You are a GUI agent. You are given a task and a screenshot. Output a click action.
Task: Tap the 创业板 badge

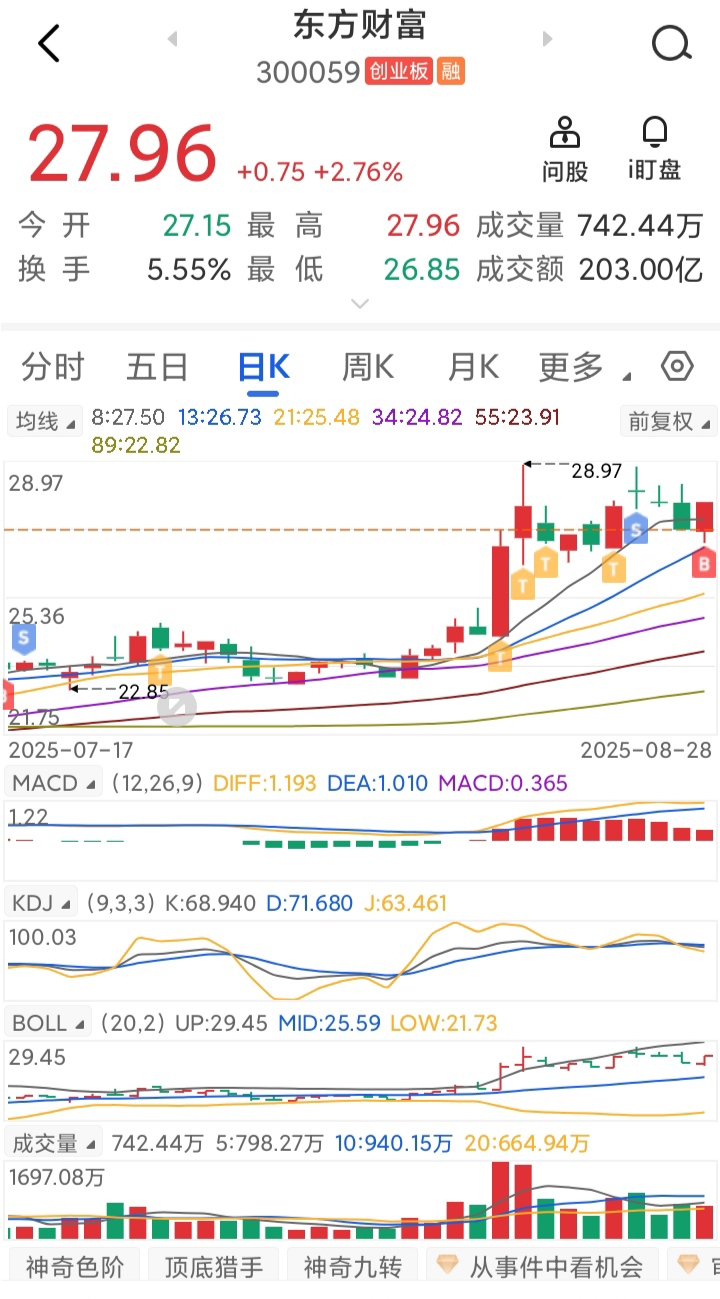[x=398, y=72]
